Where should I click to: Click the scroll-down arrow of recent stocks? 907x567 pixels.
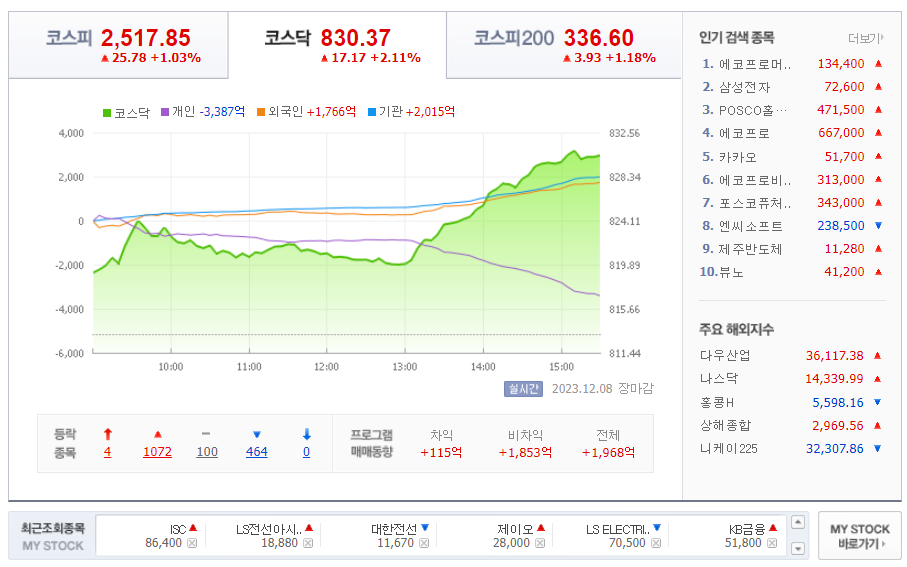(798, 548)
